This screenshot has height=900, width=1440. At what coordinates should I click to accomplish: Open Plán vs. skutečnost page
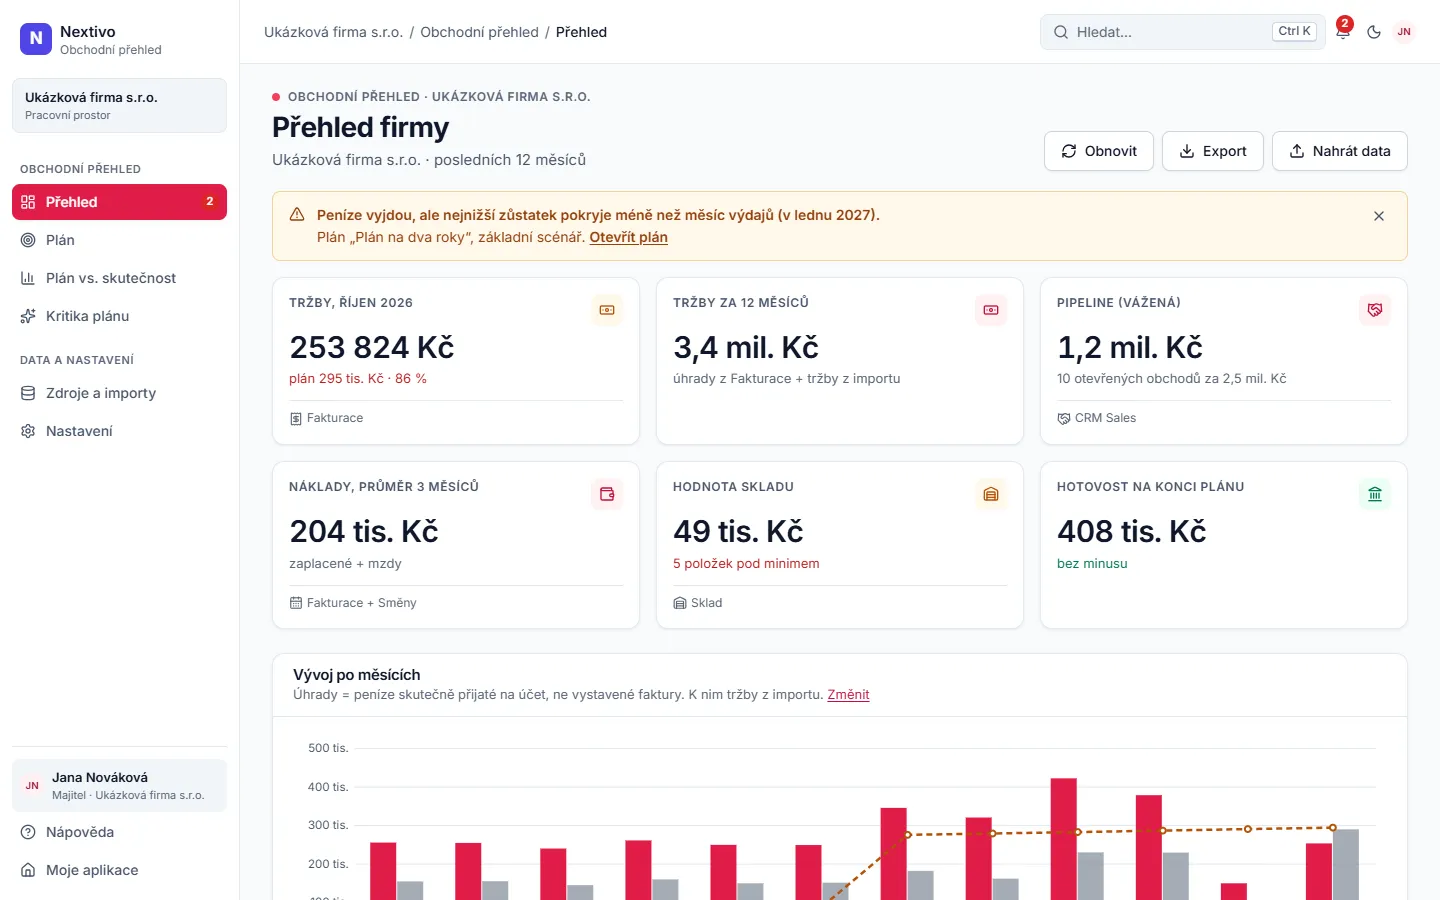click(x=119, y=278)
